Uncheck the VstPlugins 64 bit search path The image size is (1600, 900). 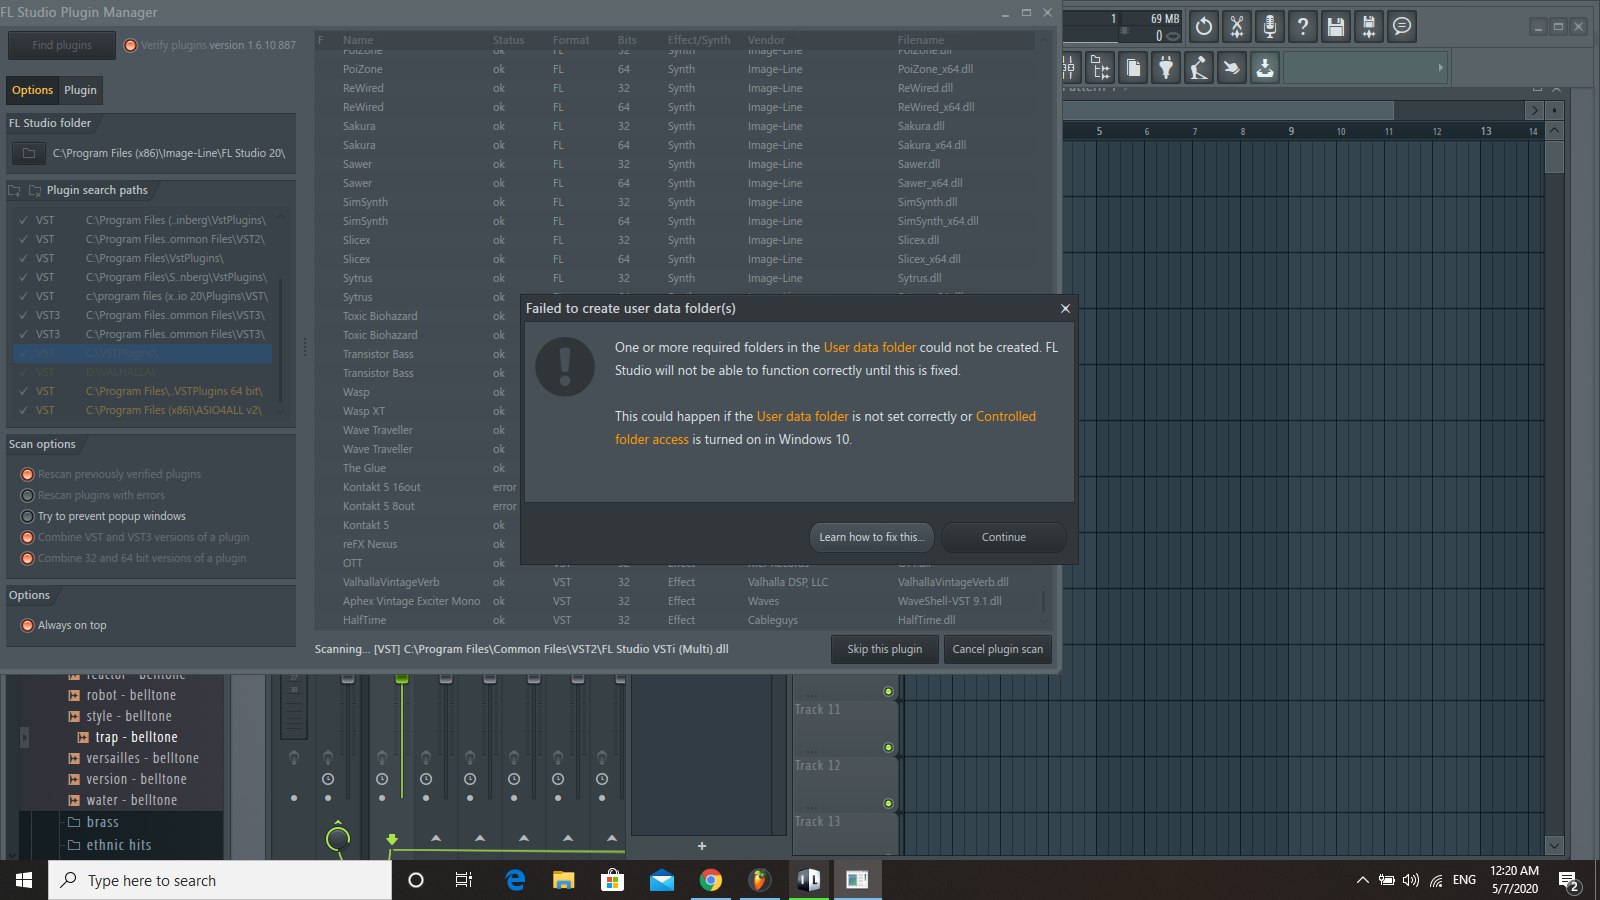click(x=23, y=391)
